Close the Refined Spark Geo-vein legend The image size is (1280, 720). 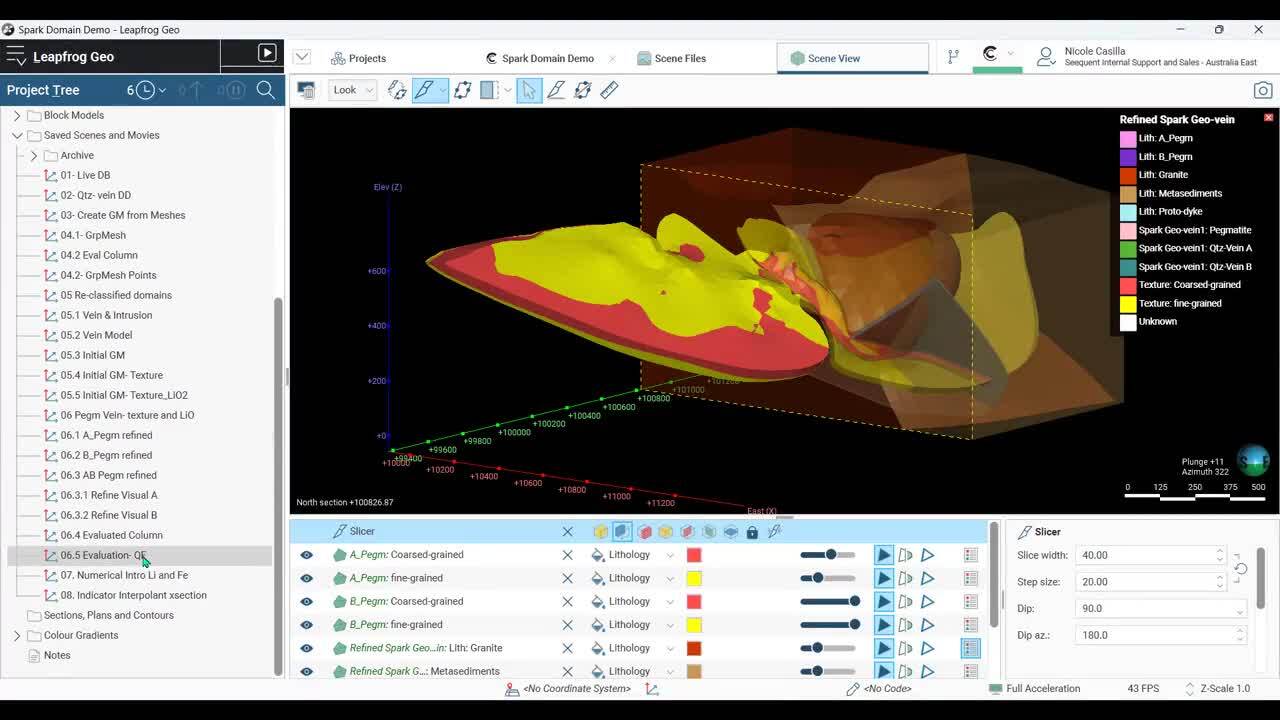(x=1268, y=118)
